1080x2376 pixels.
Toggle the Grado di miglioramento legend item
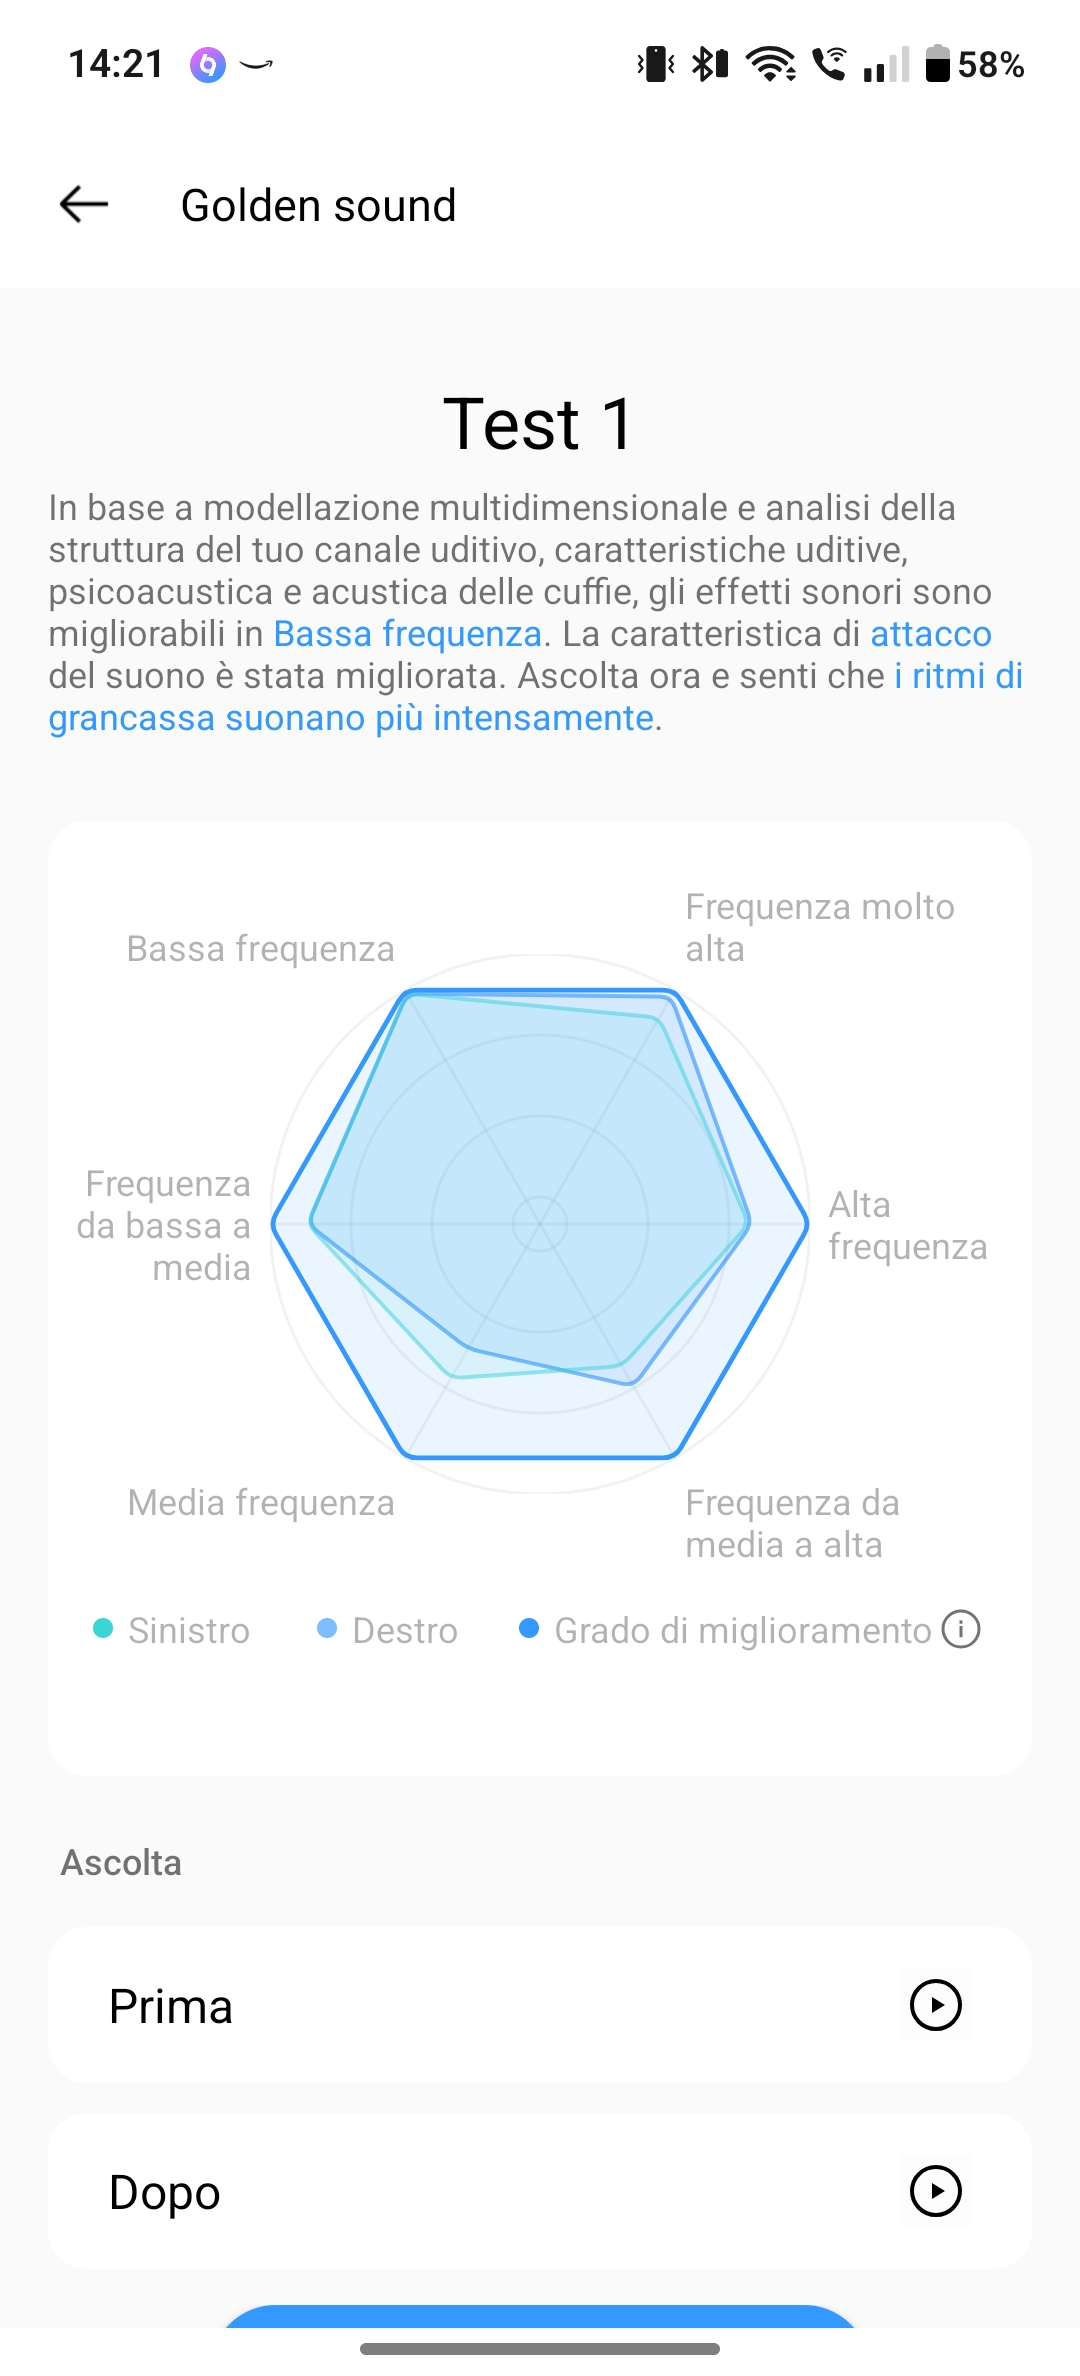[725, 1630]
